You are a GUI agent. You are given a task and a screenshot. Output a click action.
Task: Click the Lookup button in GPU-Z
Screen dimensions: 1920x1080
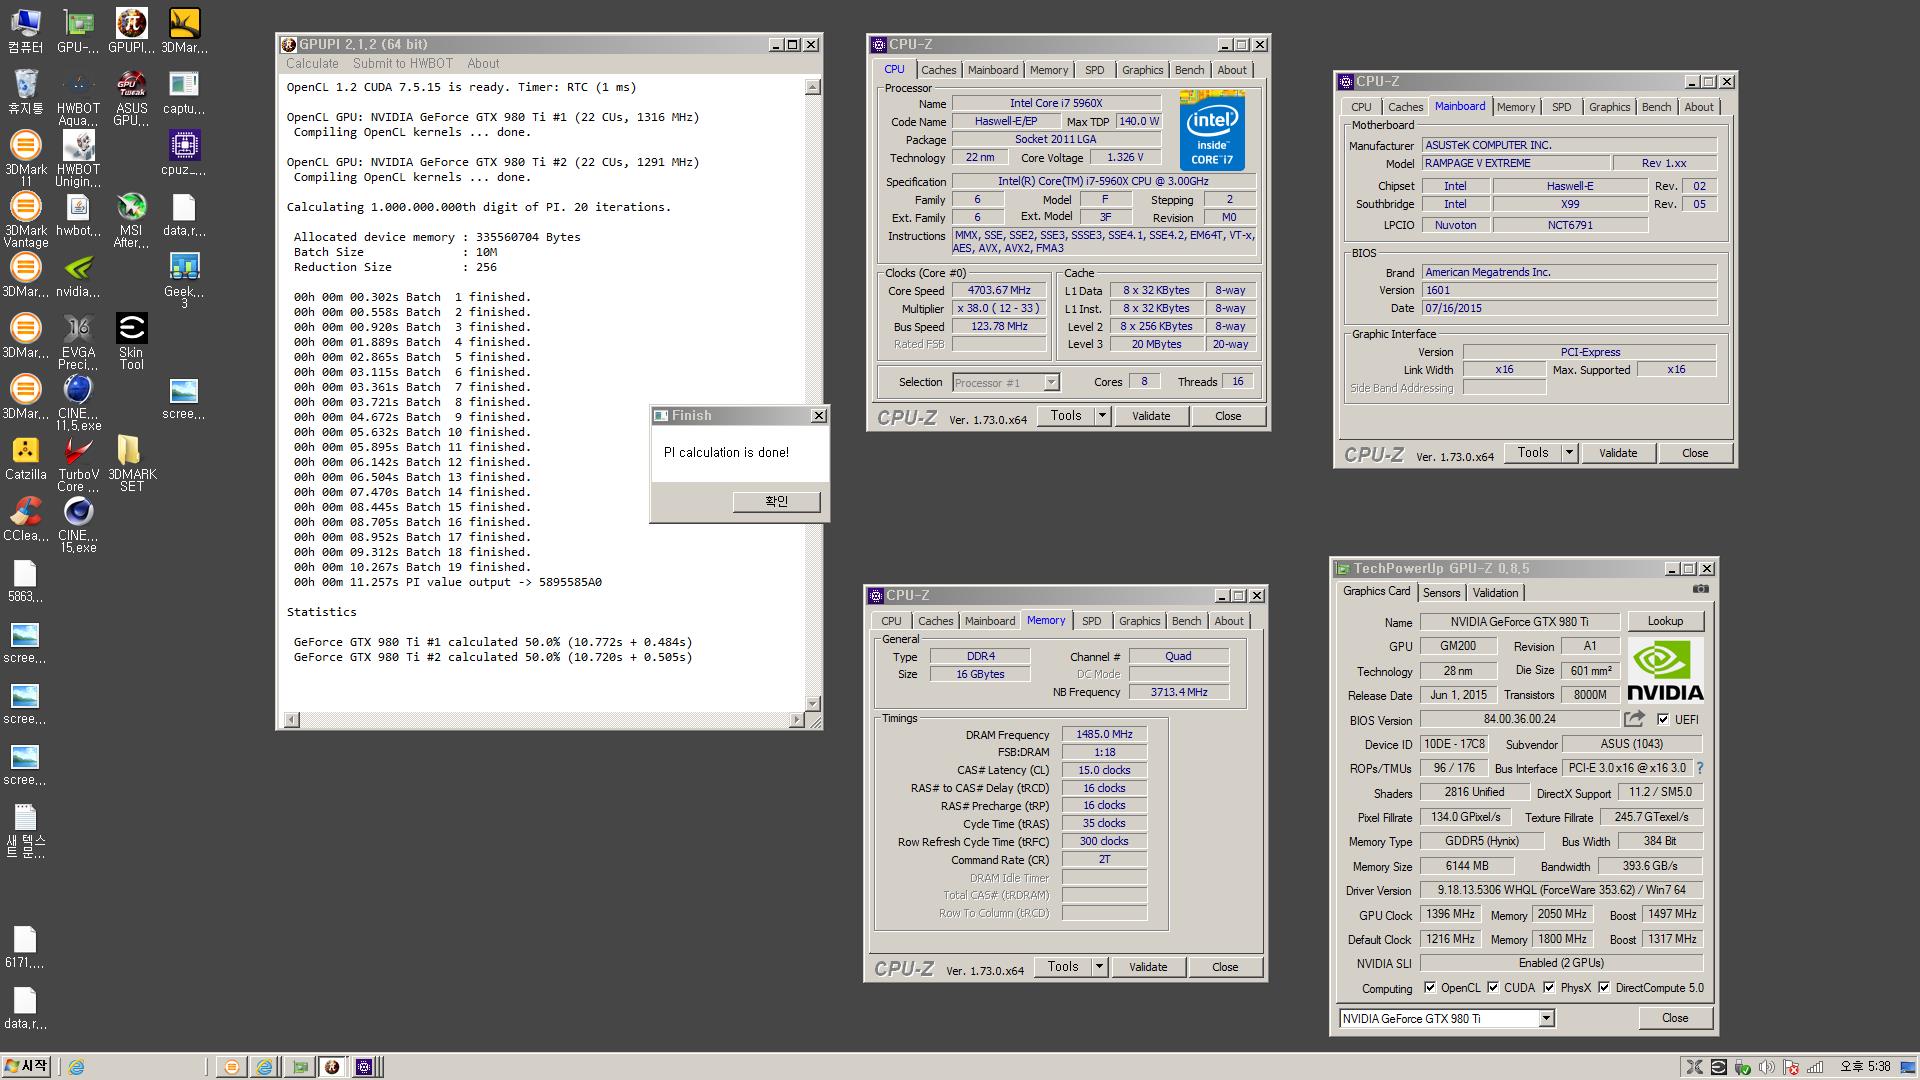[1665, 621]
